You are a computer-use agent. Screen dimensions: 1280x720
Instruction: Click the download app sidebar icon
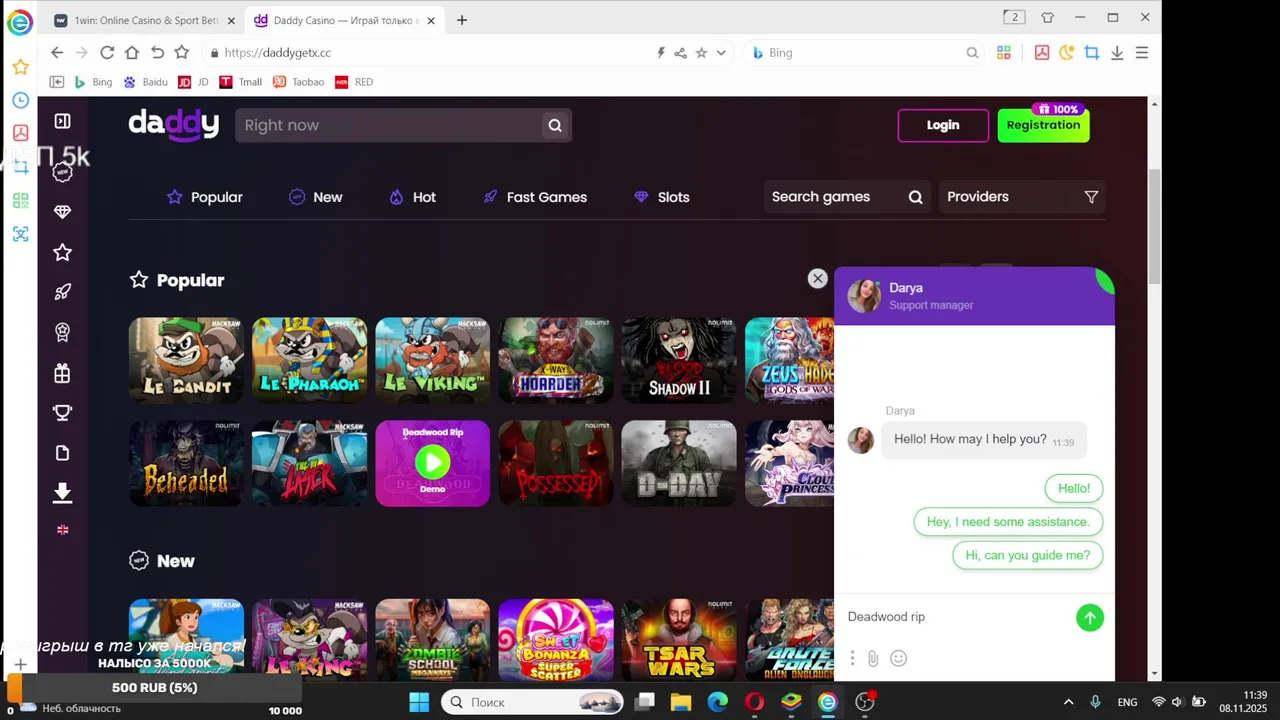pyautogui.click(x=62, y=492)
